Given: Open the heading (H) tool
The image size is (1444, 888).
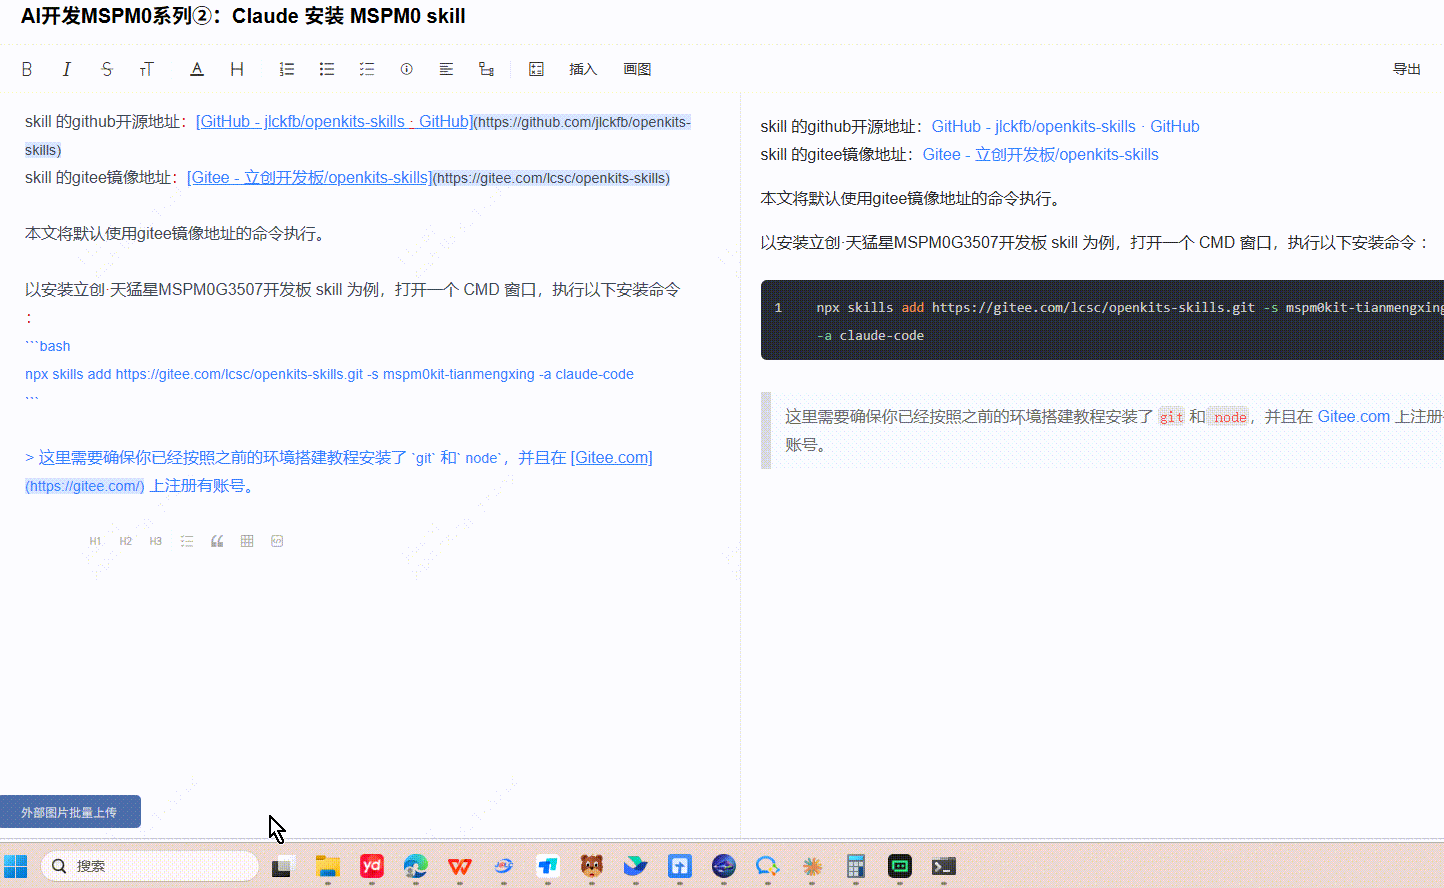Looking at the screenshot, I should click(237, 69).
